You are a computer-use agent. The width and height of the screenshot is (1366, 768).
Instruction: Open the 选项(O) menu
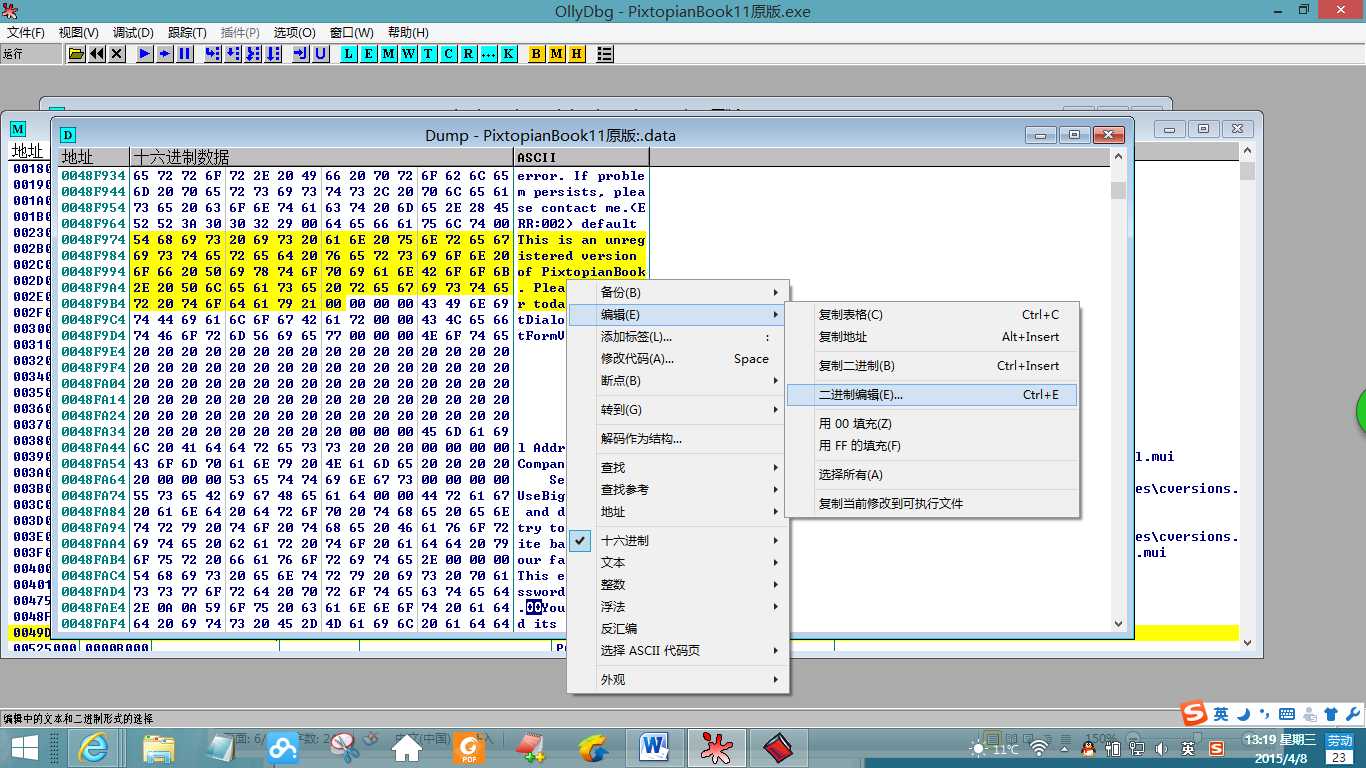tap(294, 32)
